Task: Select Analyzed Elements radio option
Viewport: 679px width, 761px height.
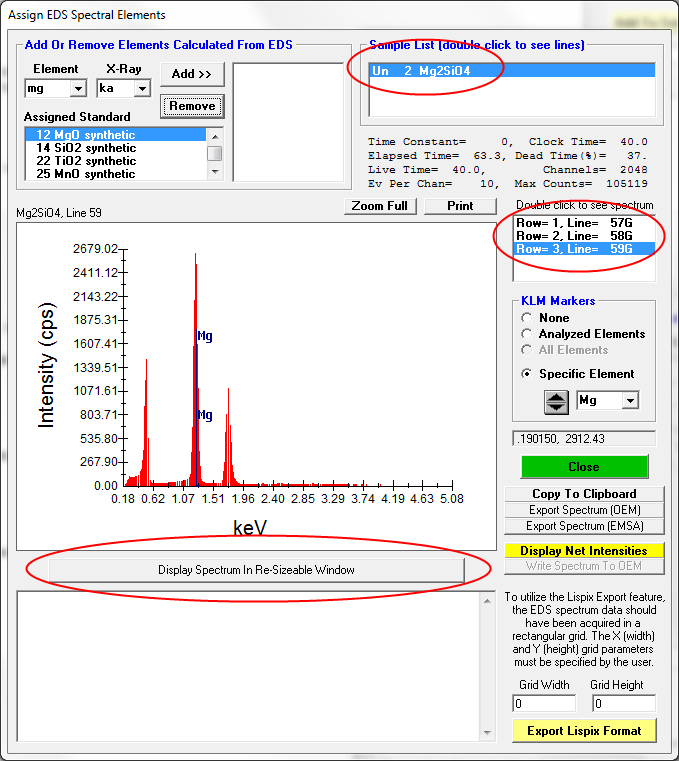Action: 527,334
